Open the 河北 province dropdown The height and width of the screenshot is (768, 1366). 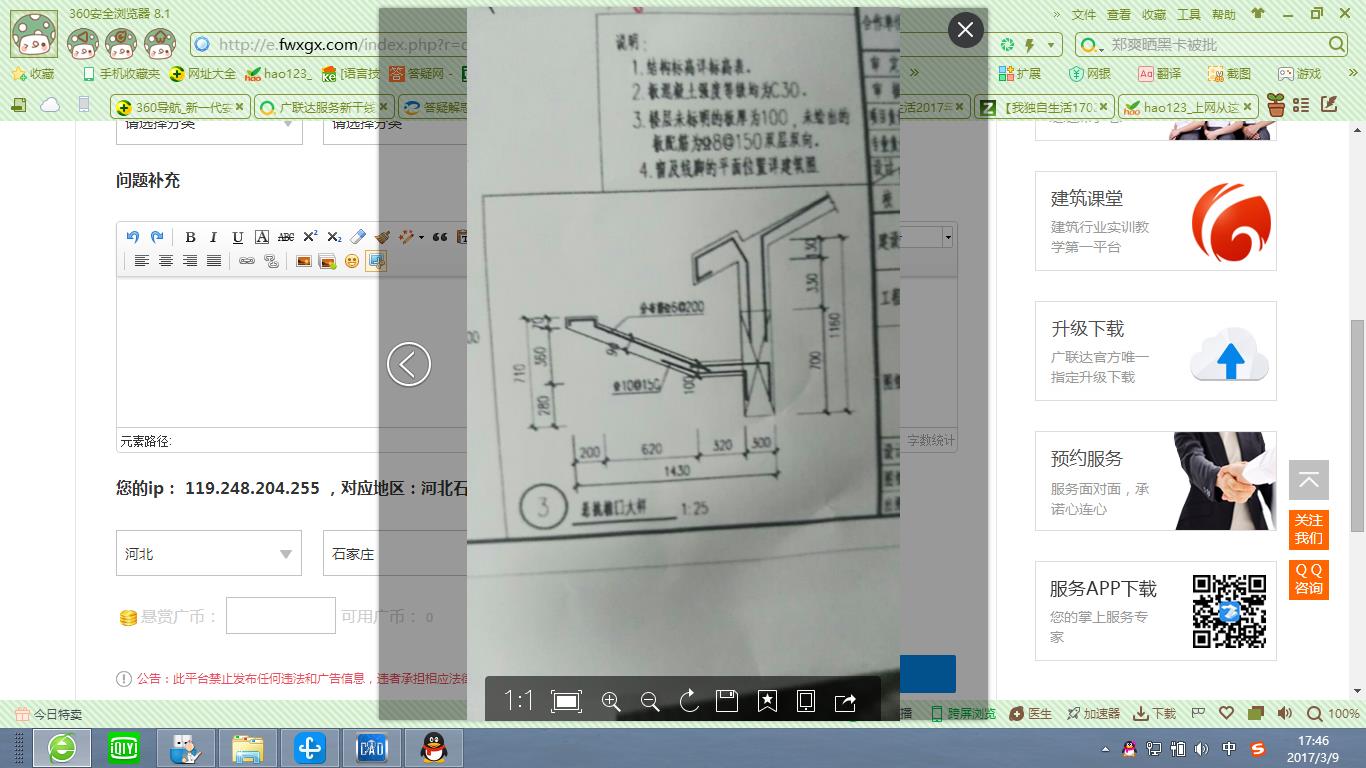coord(209,553)
